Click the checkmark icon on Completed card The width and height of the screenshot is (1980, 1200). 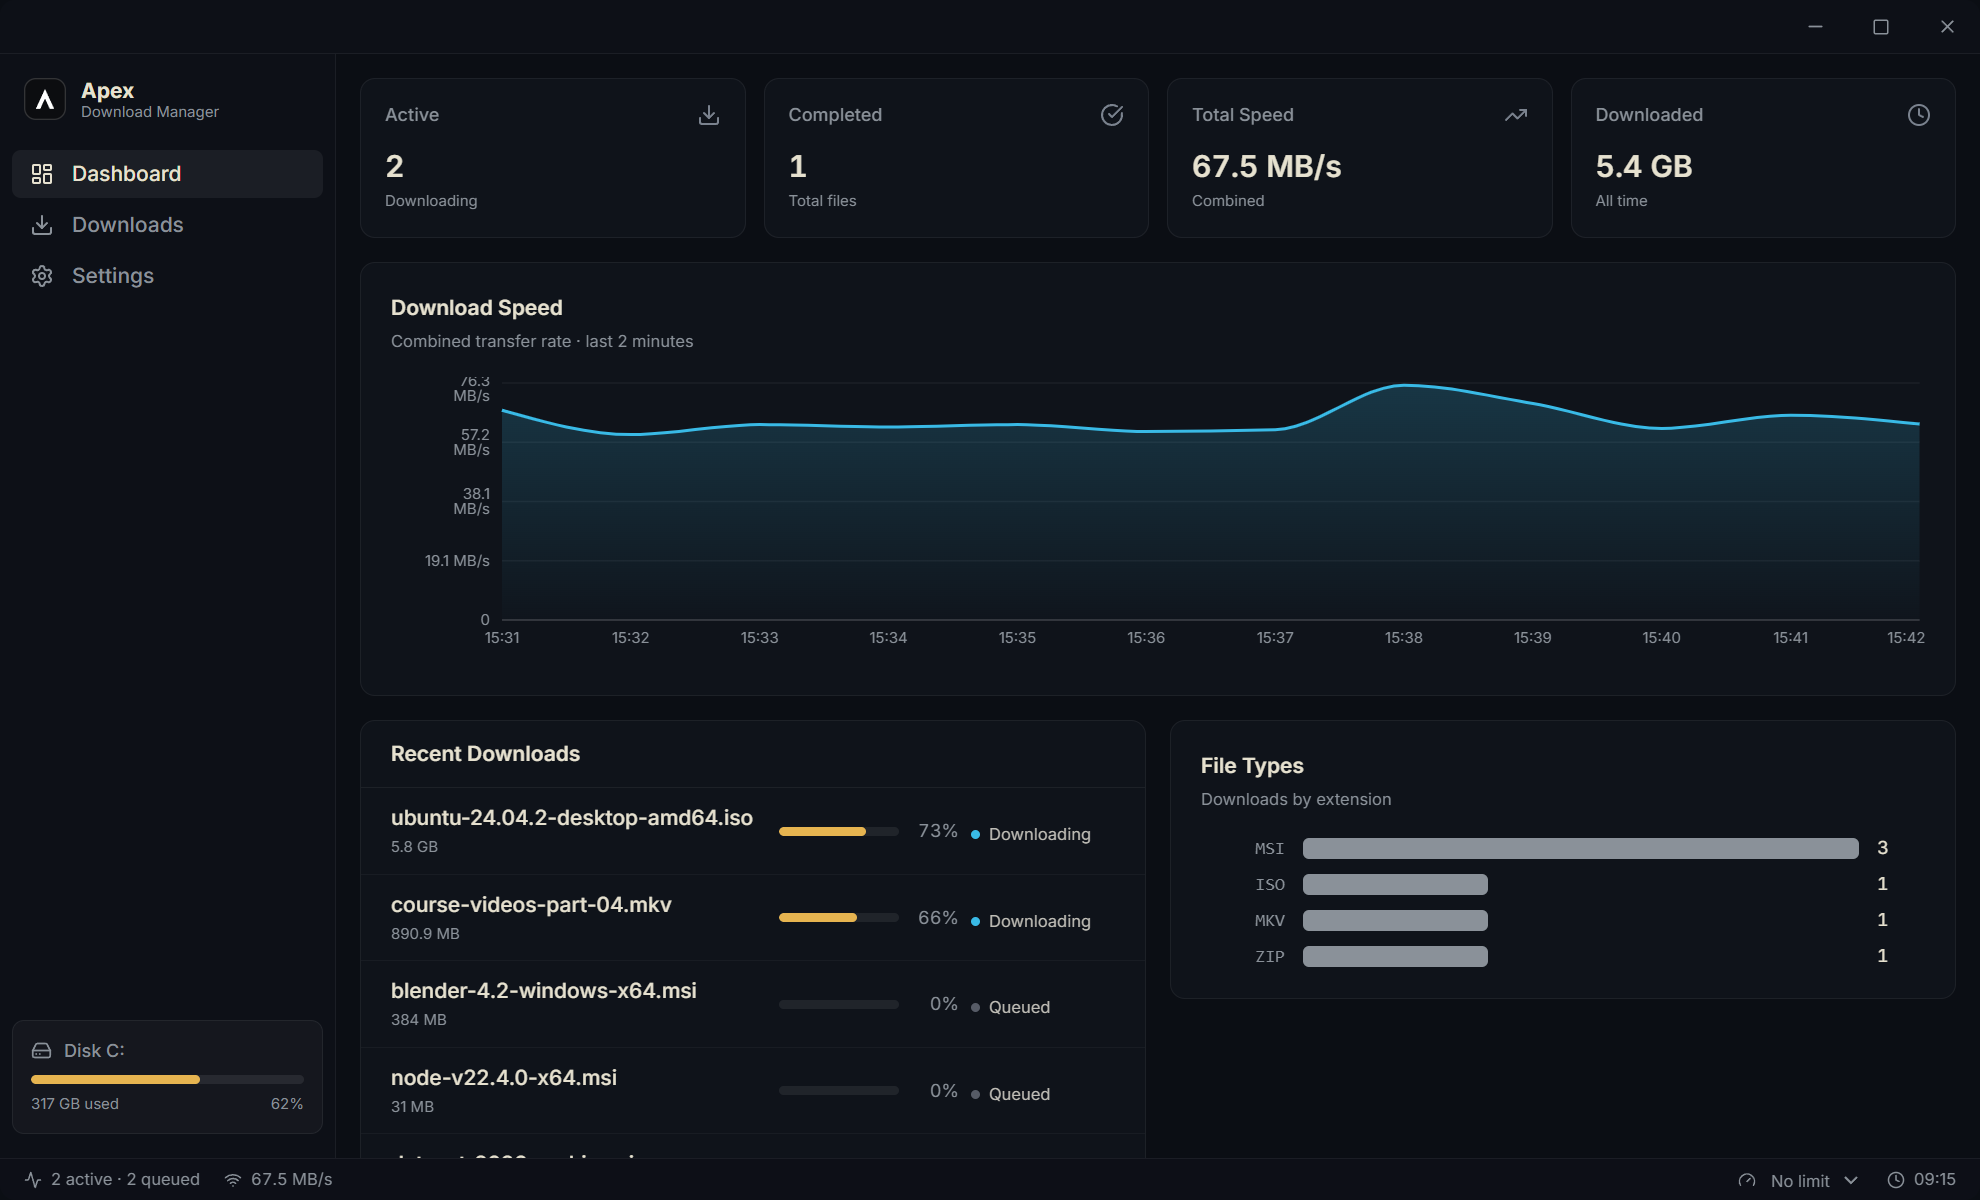tap(1112, 115)
